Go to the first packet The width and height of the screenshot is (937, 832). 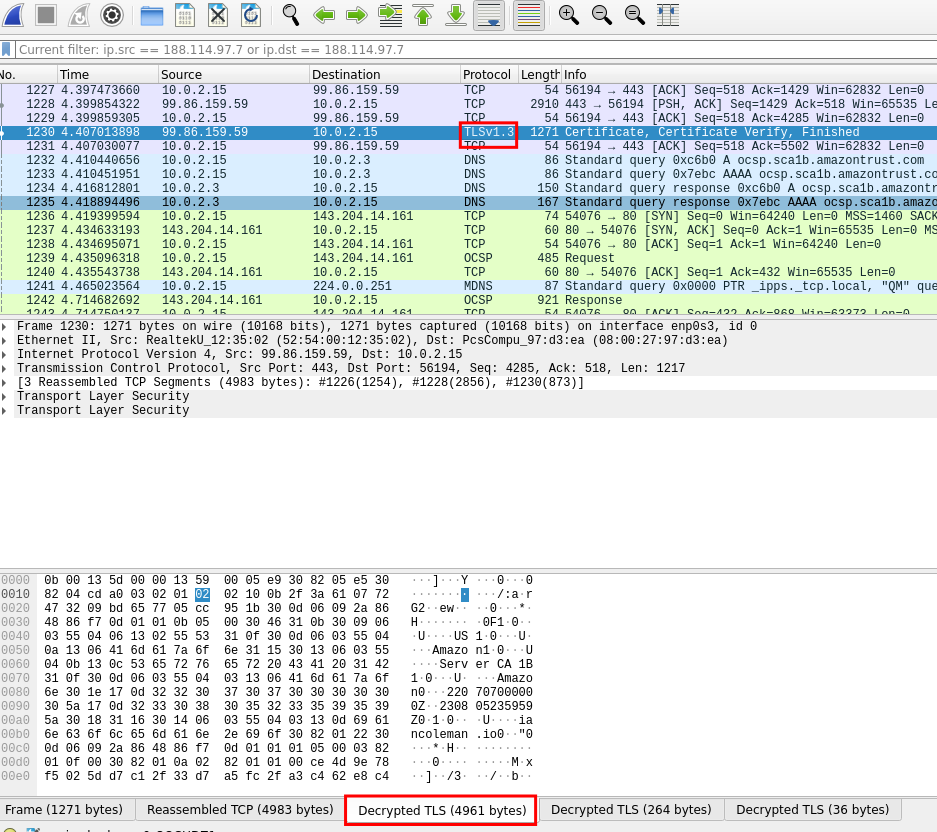click(423, 14)
